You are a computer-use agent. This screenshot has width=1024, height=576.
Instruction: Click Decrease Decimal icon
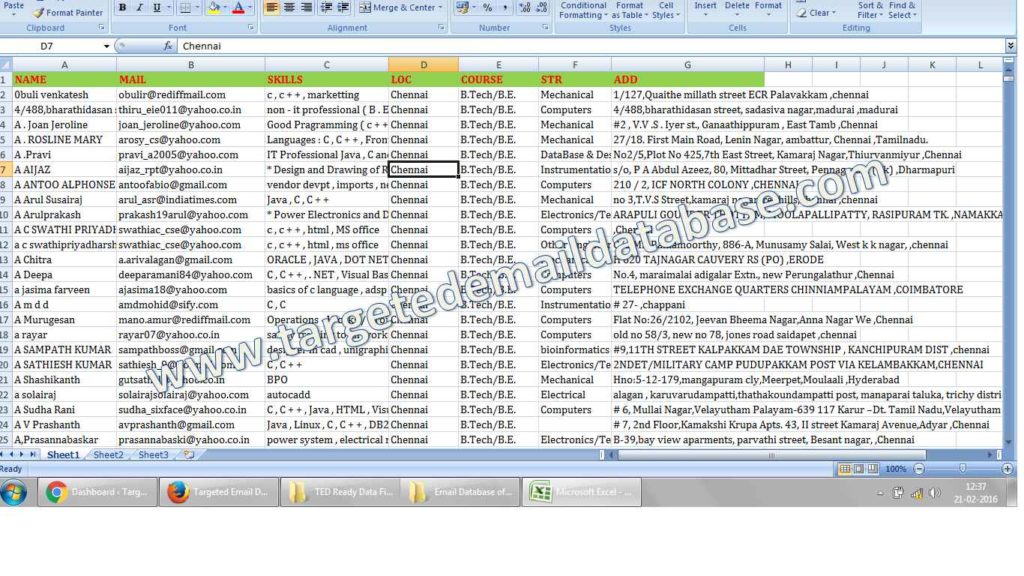coord(541,8)
